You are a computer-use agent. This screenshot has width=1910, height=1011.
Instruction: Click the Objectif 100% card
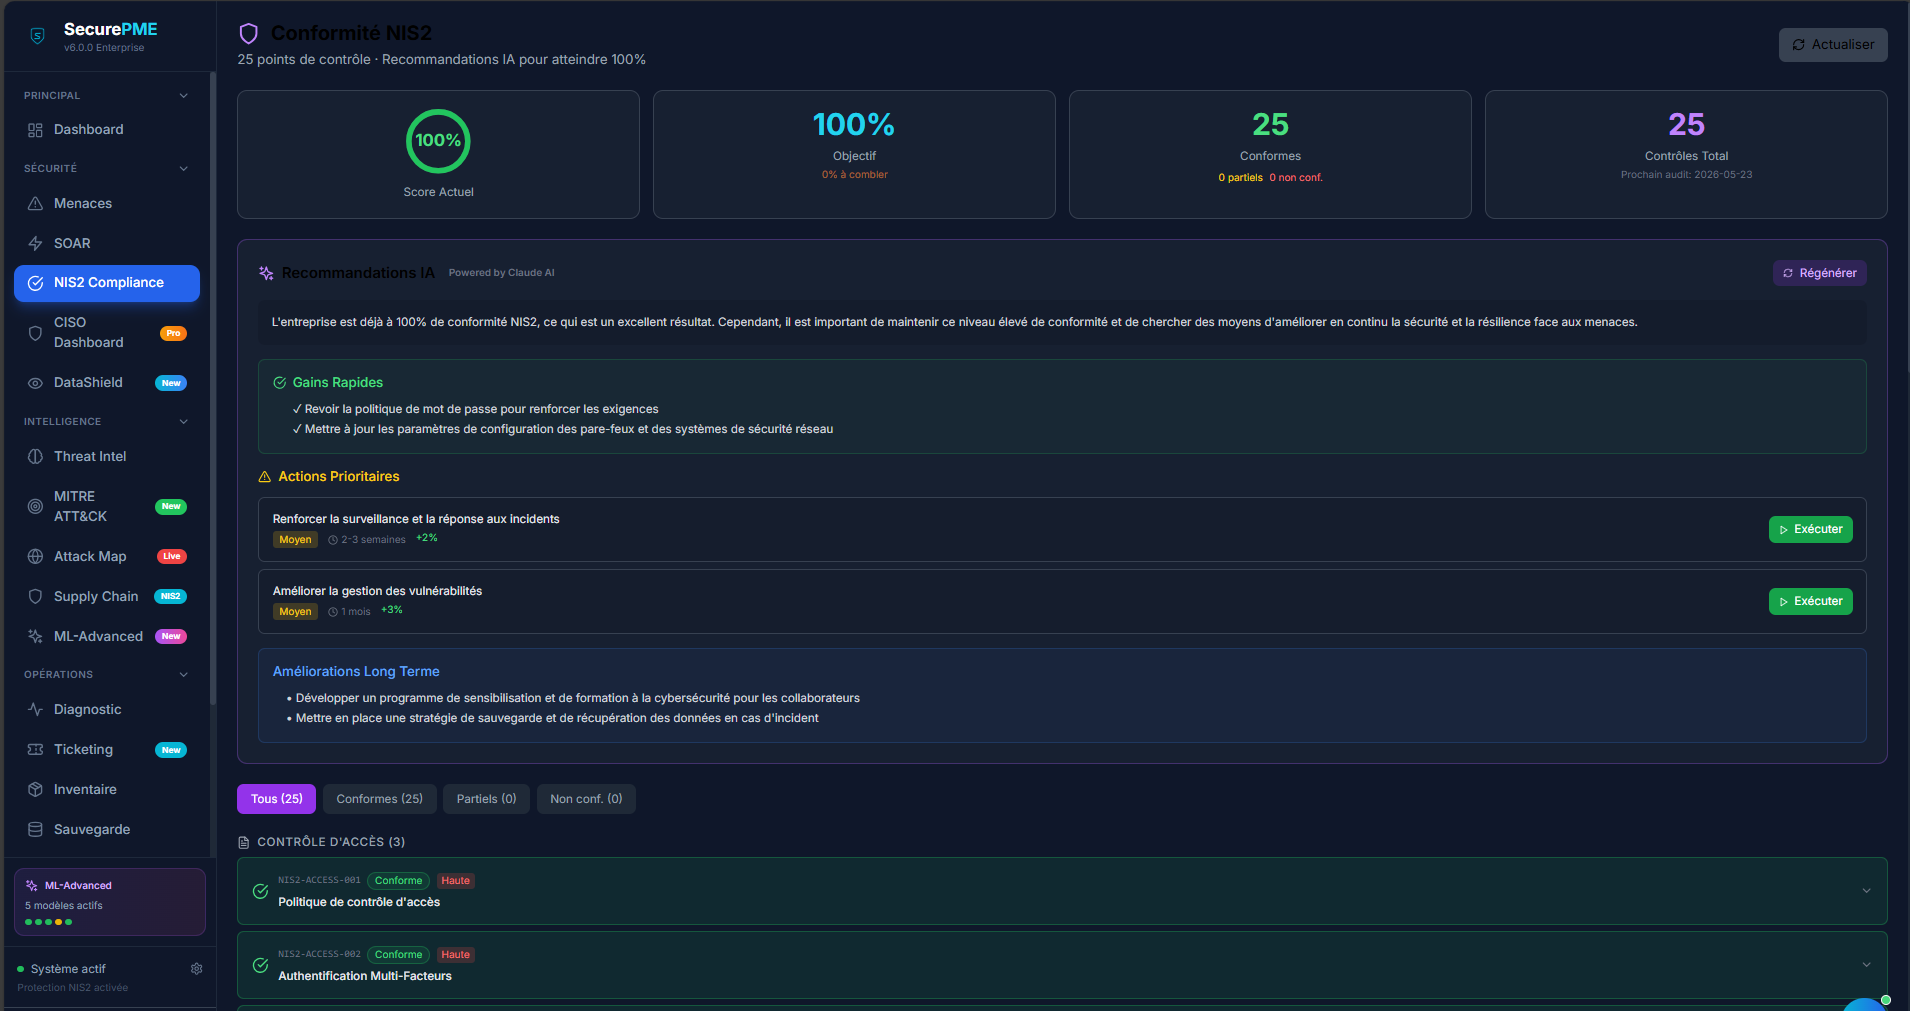click(x=854, y=155)
